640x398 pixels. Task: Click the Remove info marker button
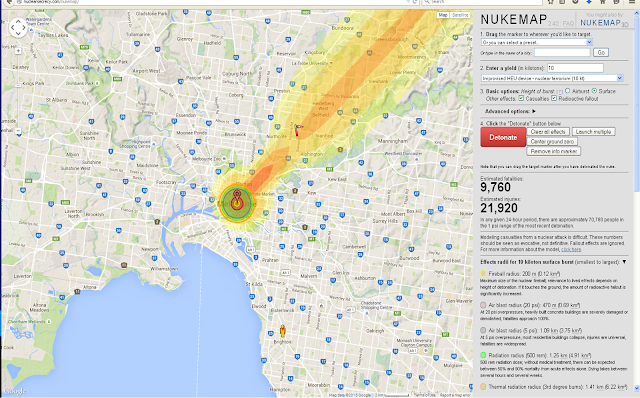pos(553,151)
